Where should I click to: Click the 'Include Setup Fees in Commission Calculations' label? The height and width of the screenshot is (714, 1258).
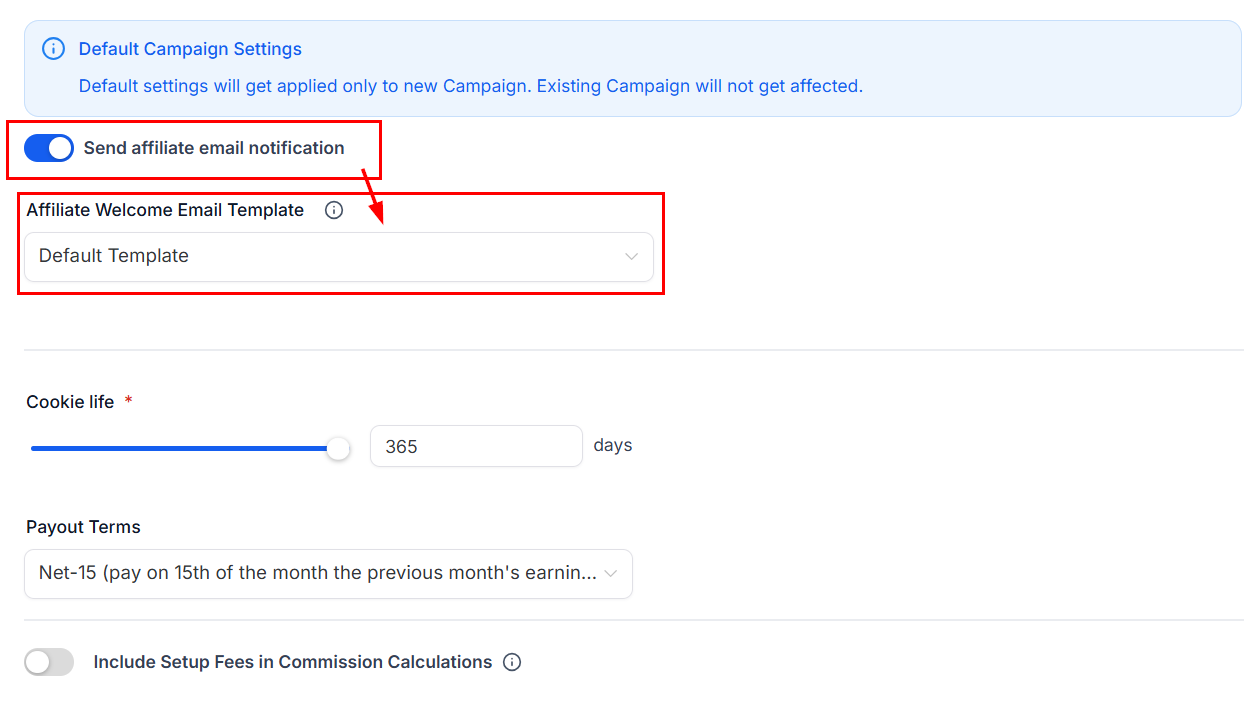click(x=292, y=662)
